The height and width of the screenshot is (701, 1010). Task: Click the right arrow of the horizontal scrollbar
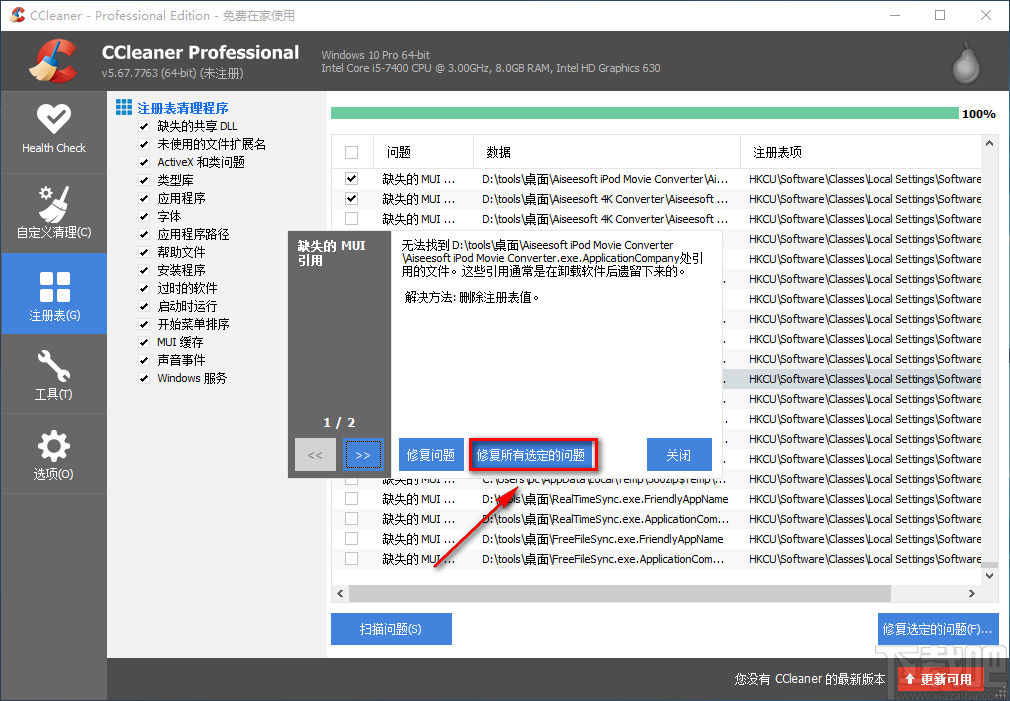coord(970,593)
